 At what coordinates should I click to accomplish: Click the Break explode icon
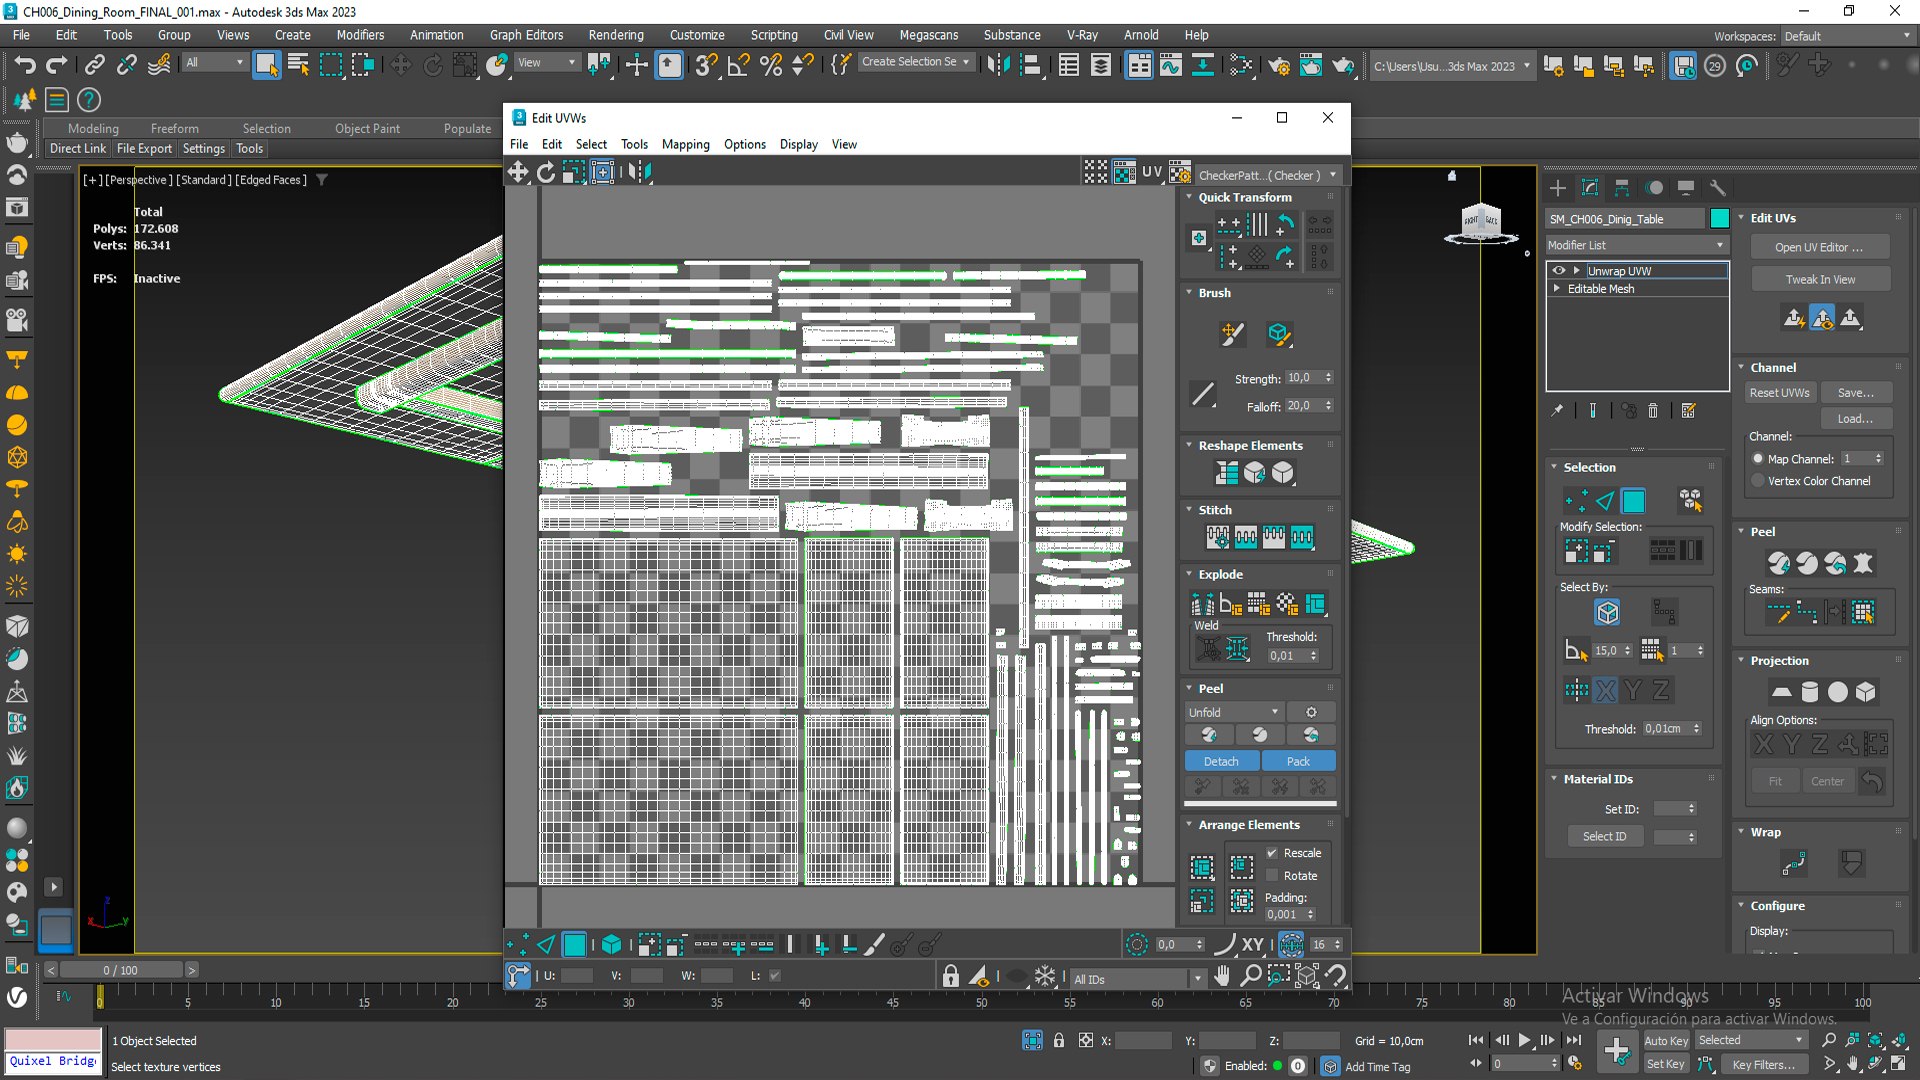point(1203,604)
